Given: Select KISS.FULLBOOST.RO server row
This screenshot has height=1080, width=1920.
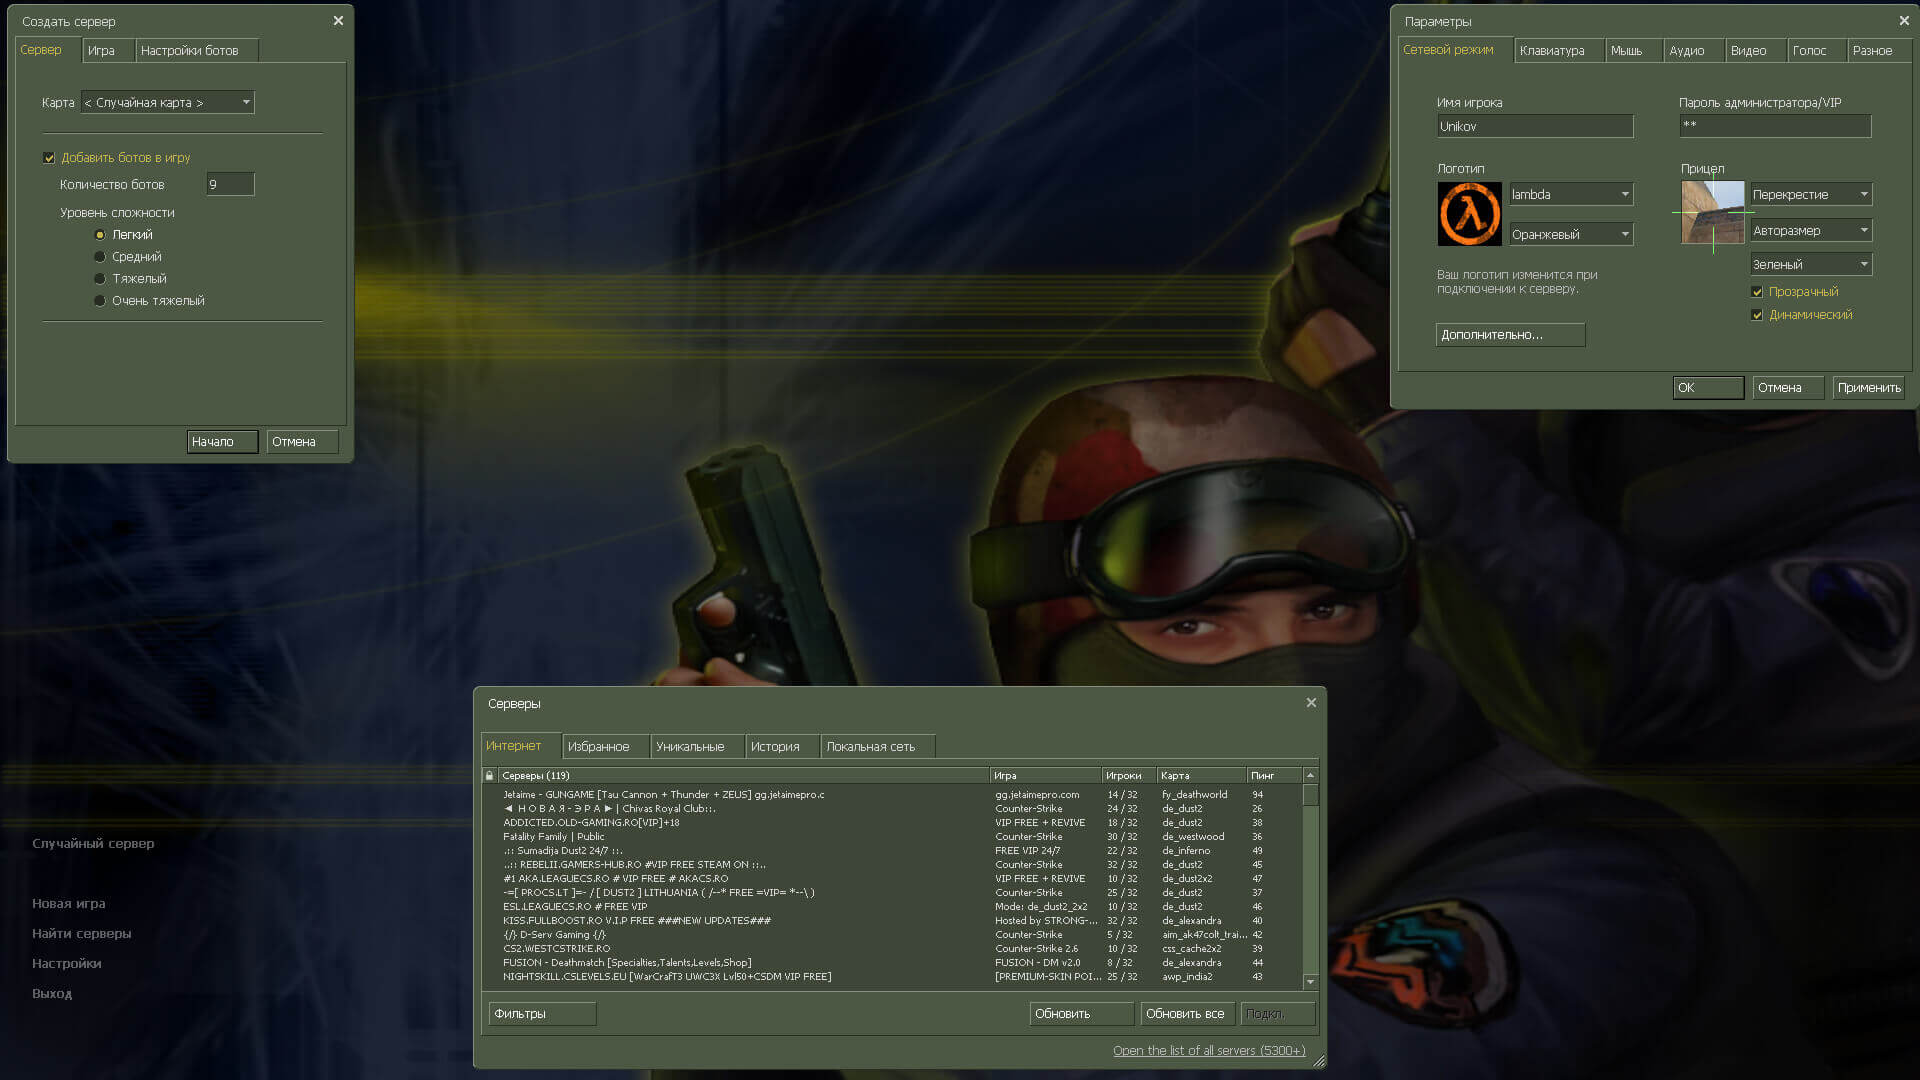Looking at the screenshot, I should 892,921.
